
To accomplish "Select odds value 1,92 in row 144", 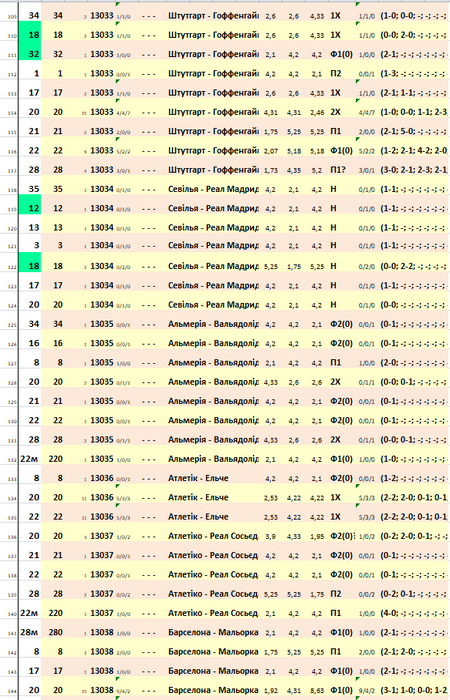I will [x=271, y=691].
